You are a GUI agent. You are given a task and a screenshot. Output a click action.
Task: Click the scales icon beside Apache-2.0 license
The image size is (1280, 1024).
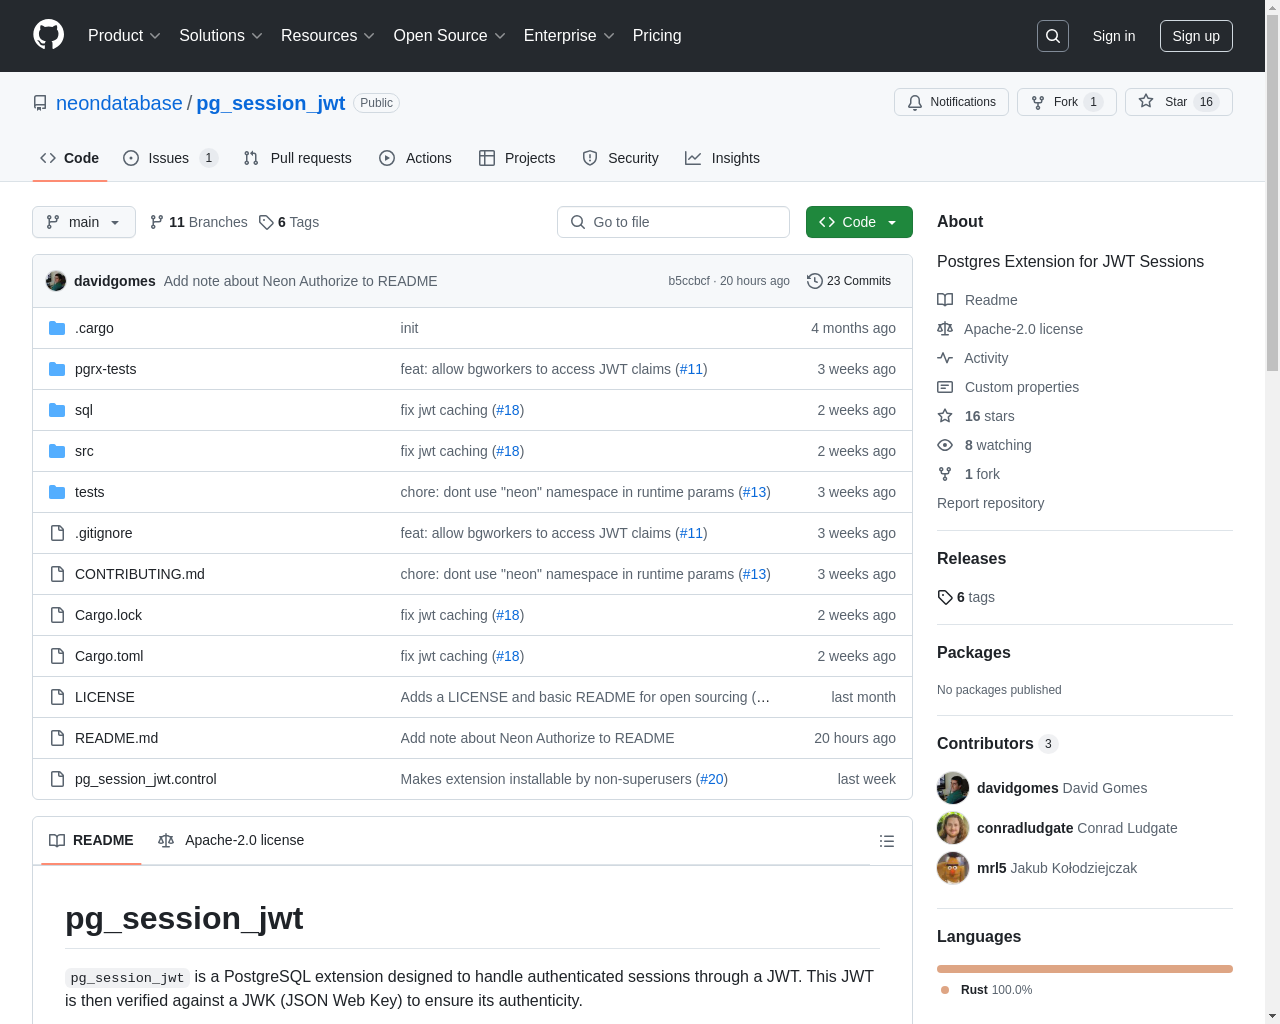945,329
